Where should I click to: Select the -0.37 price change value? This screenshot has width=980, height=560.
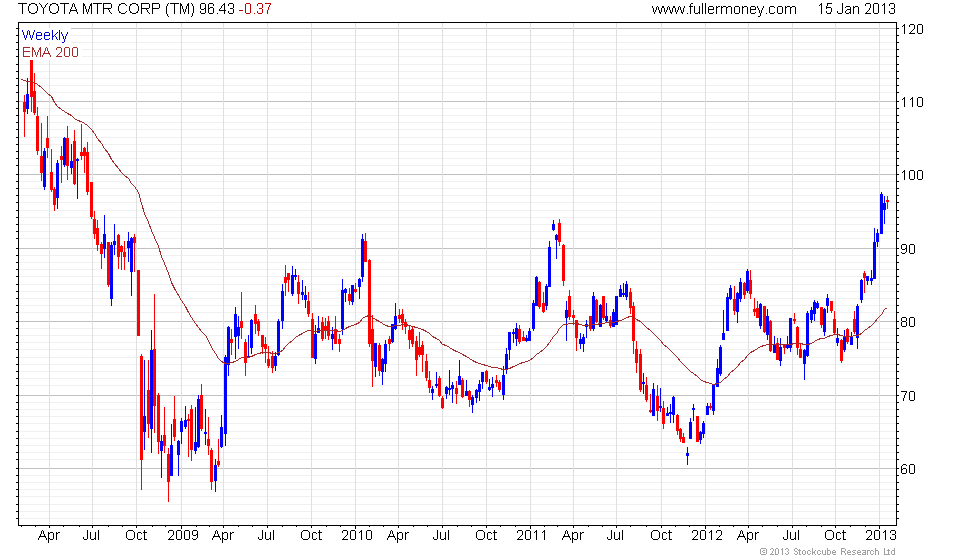tap(255, 9)
